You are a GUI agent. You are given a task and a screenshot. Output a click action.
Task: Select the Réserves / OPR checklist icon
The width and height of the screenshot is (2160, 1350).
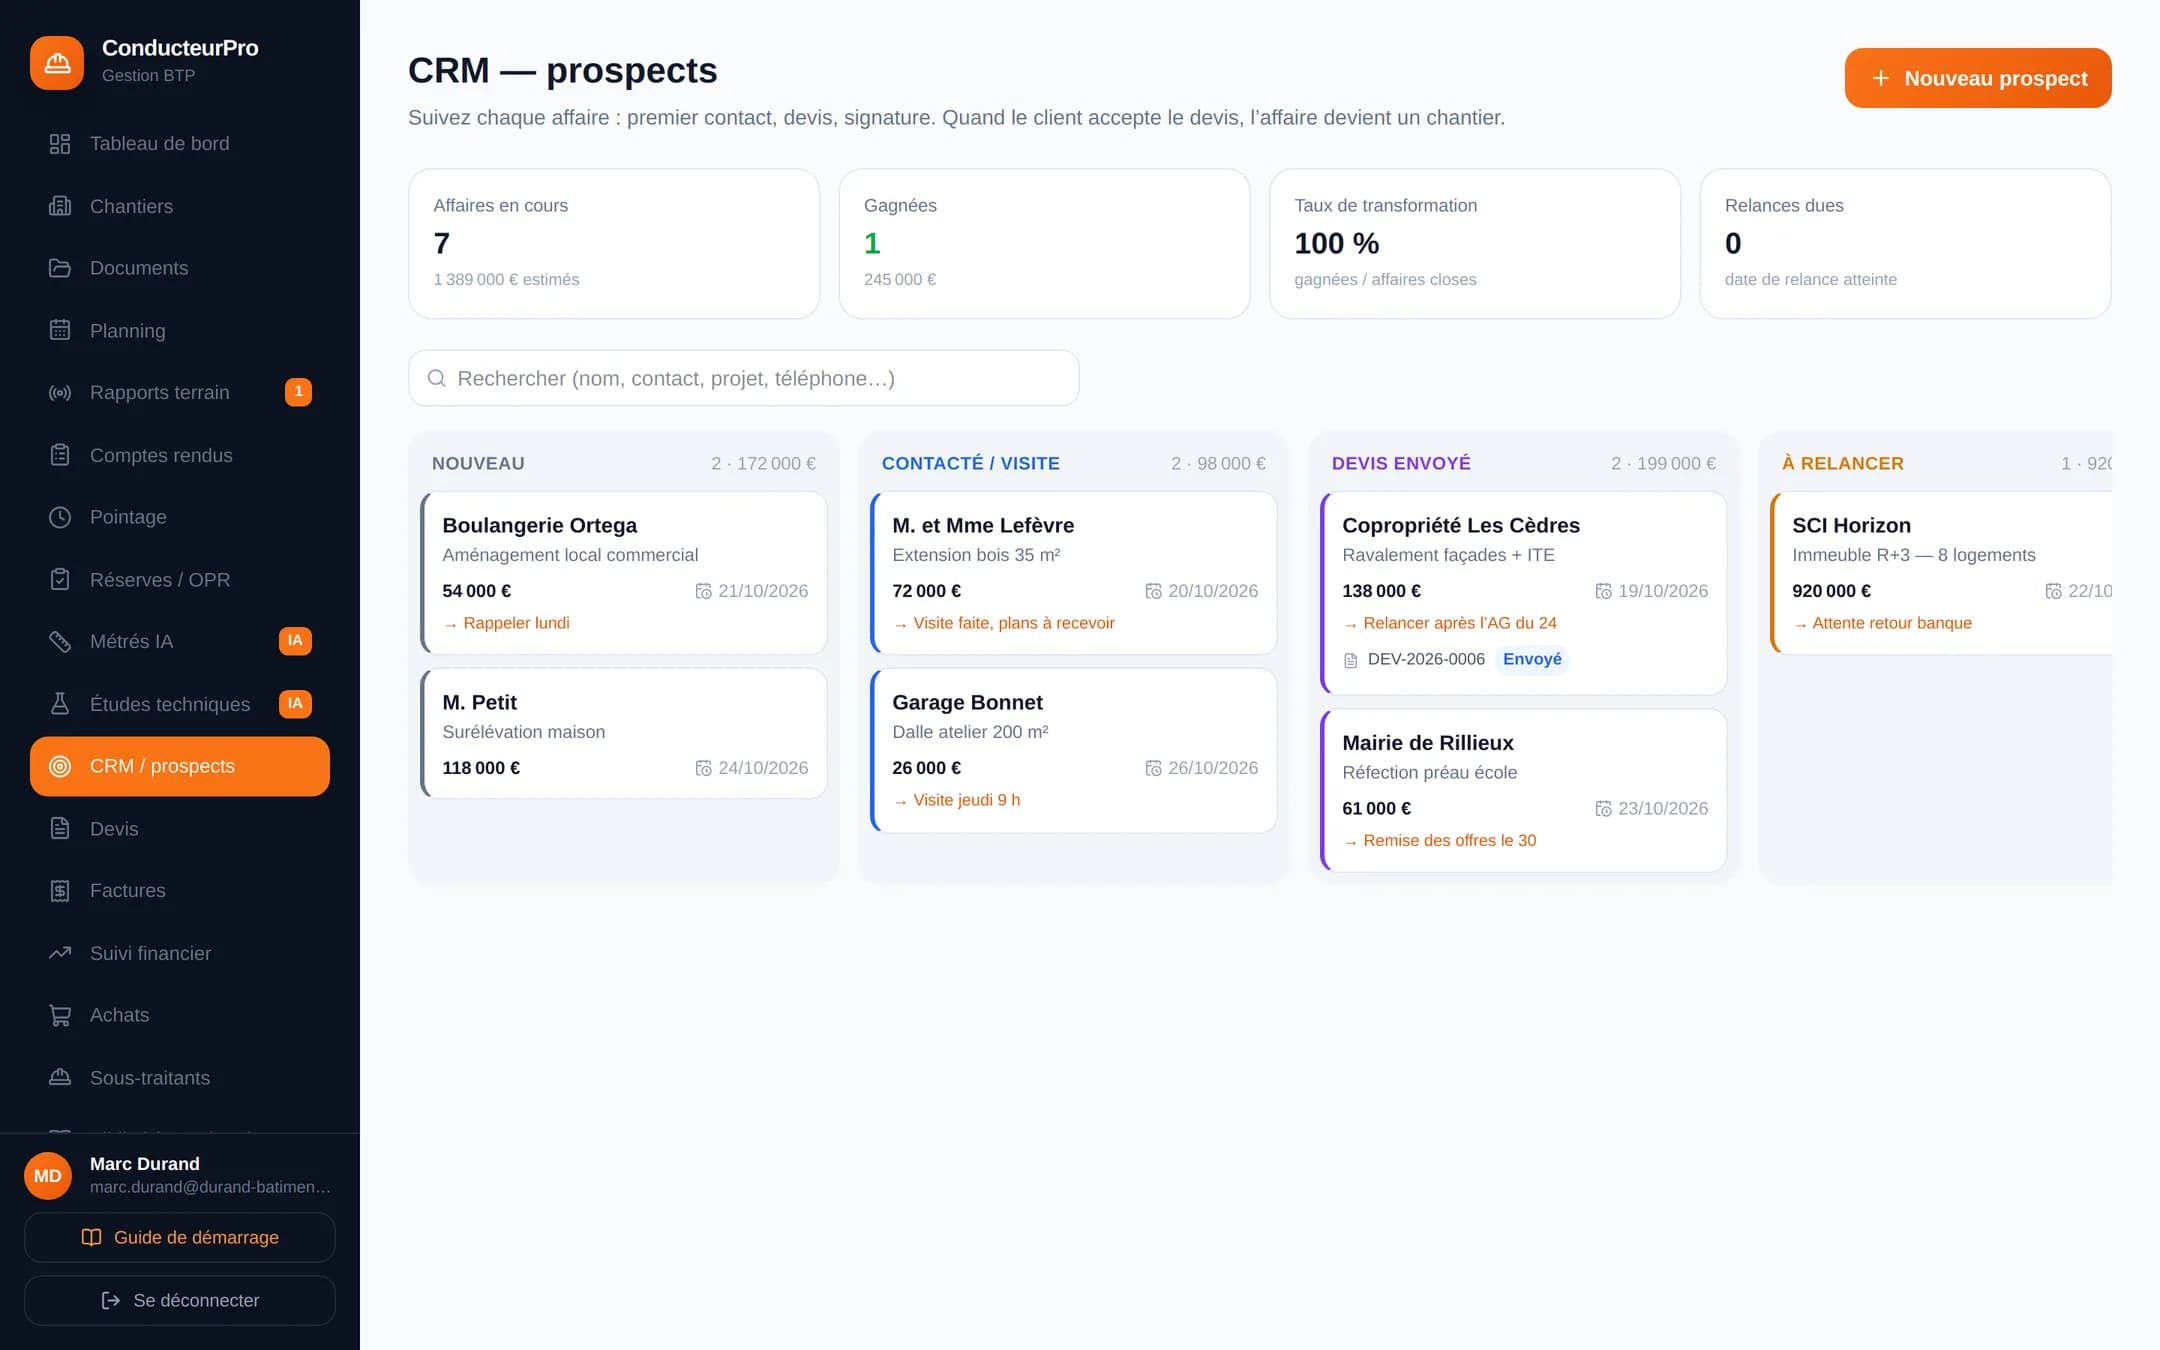point(60,580)
